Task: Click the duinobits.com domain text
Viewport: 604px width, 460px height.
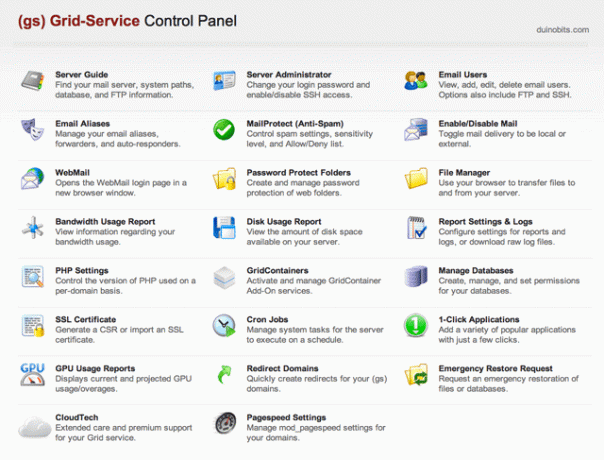Action: pos(562,30)
